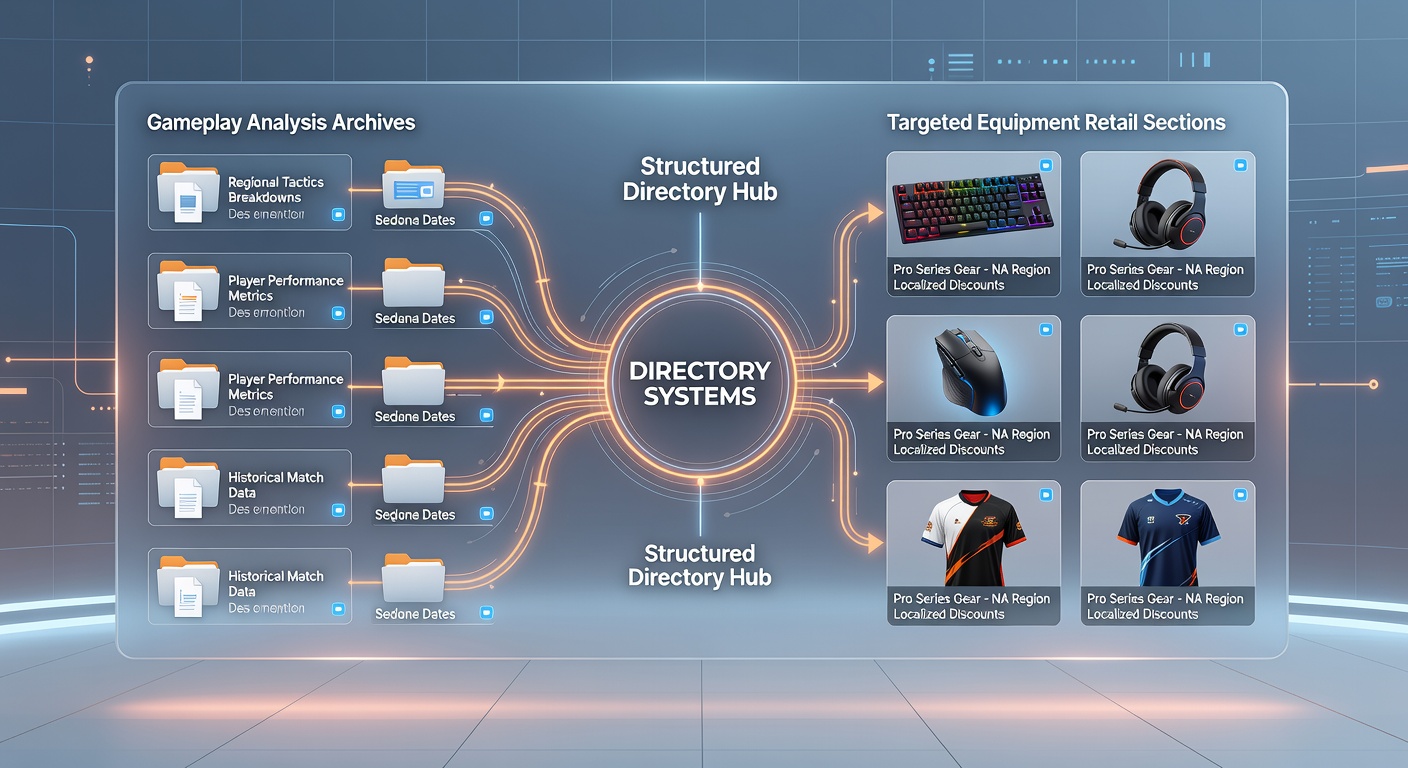Select the Regional Tactics Breakdowns title text
The image size is (1408, 768).
click(x=276, y=190)
